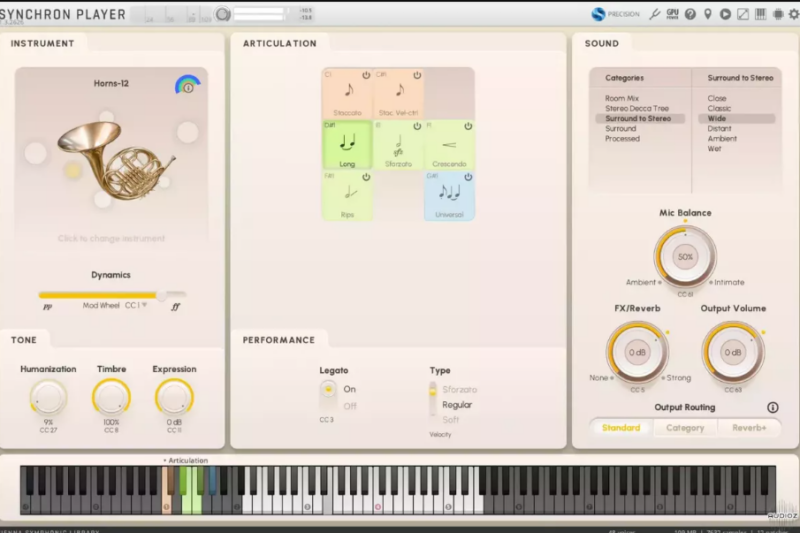Open the Output Routing info icon
This screenshot has height=533, width=800.
pos(772,407)
